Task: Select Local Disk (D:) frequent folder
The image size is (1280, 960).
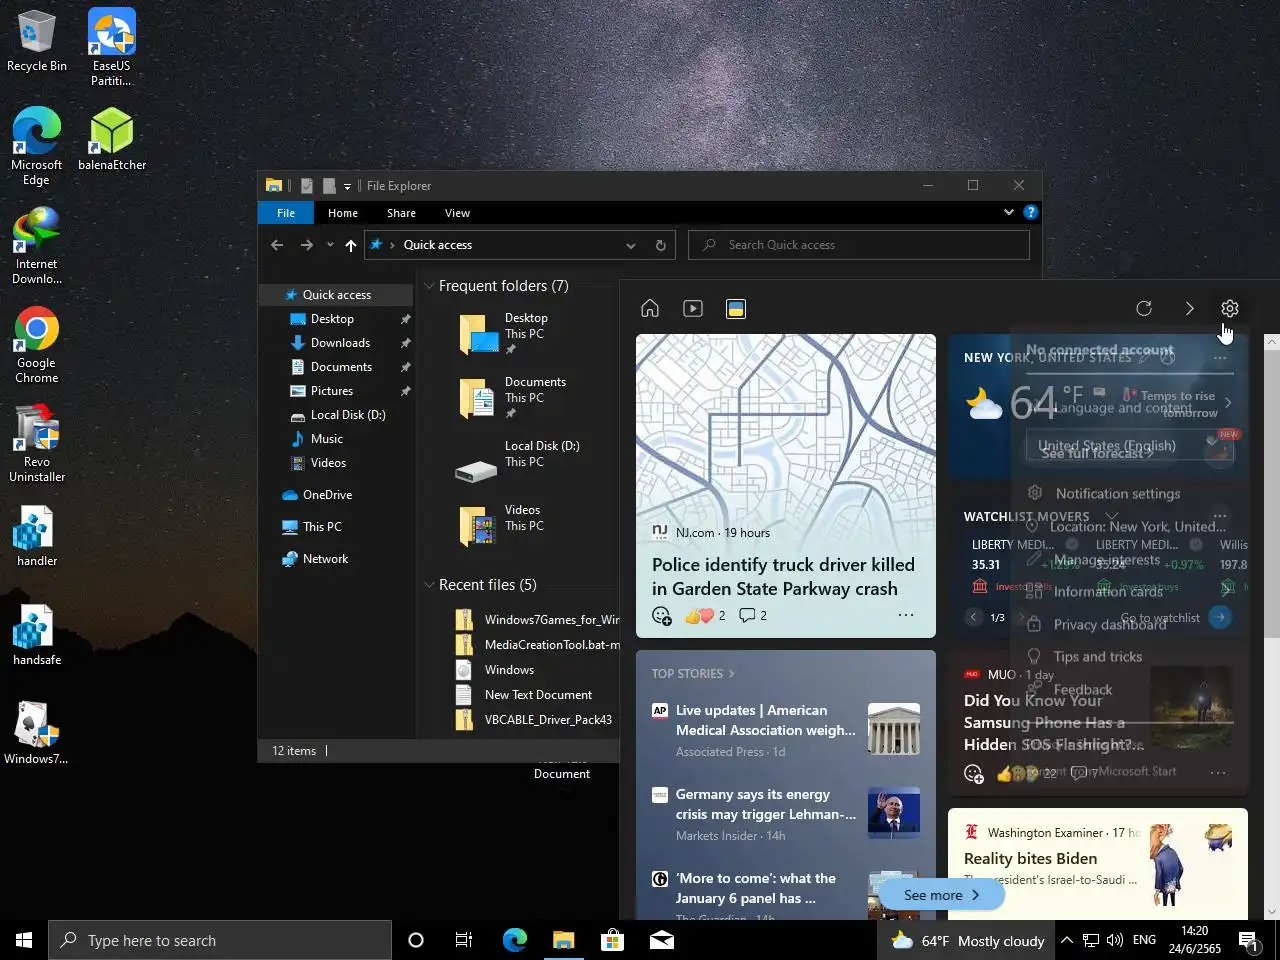Action: tap(518, 460)
